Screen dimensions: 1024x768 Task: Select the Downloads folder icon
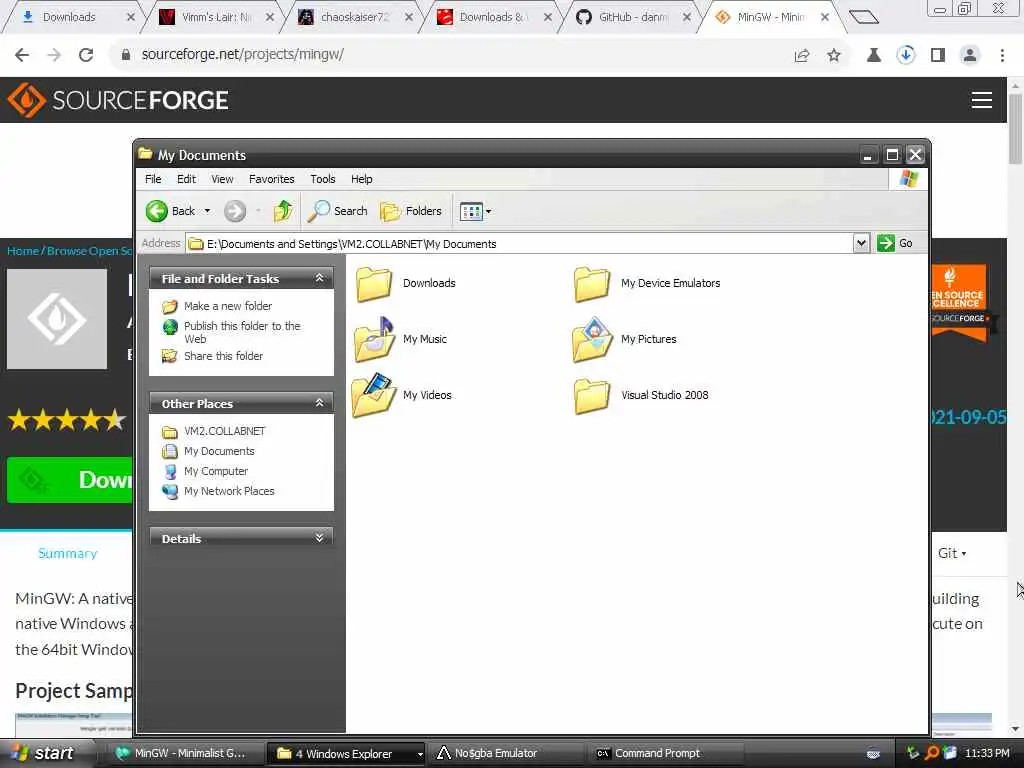(374, 284)
